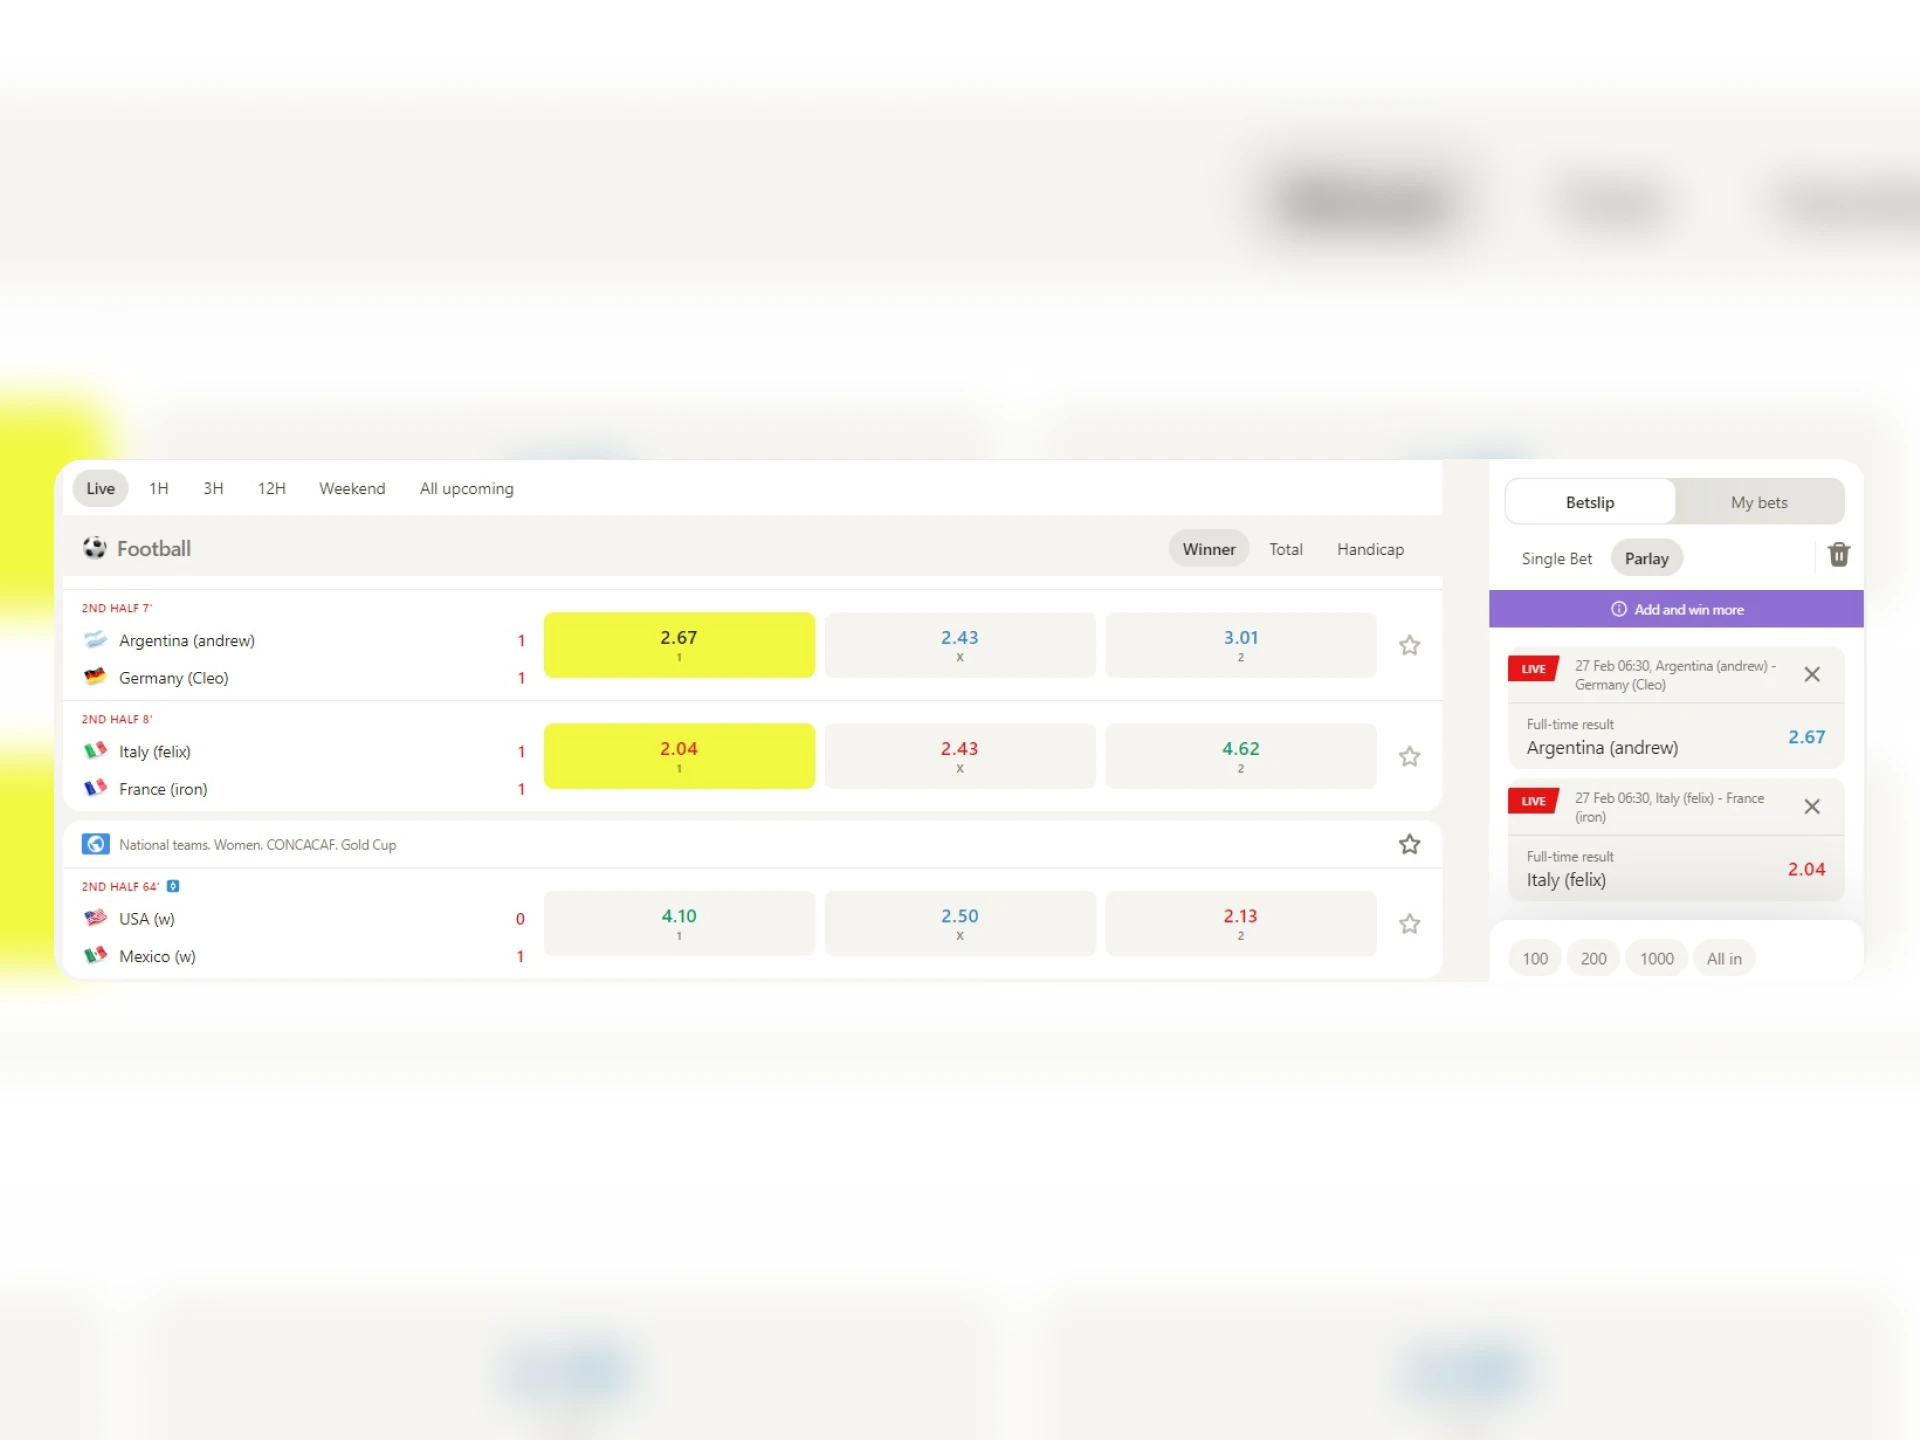
Task: Show the Handicap market
Action: coord(1370,549)
